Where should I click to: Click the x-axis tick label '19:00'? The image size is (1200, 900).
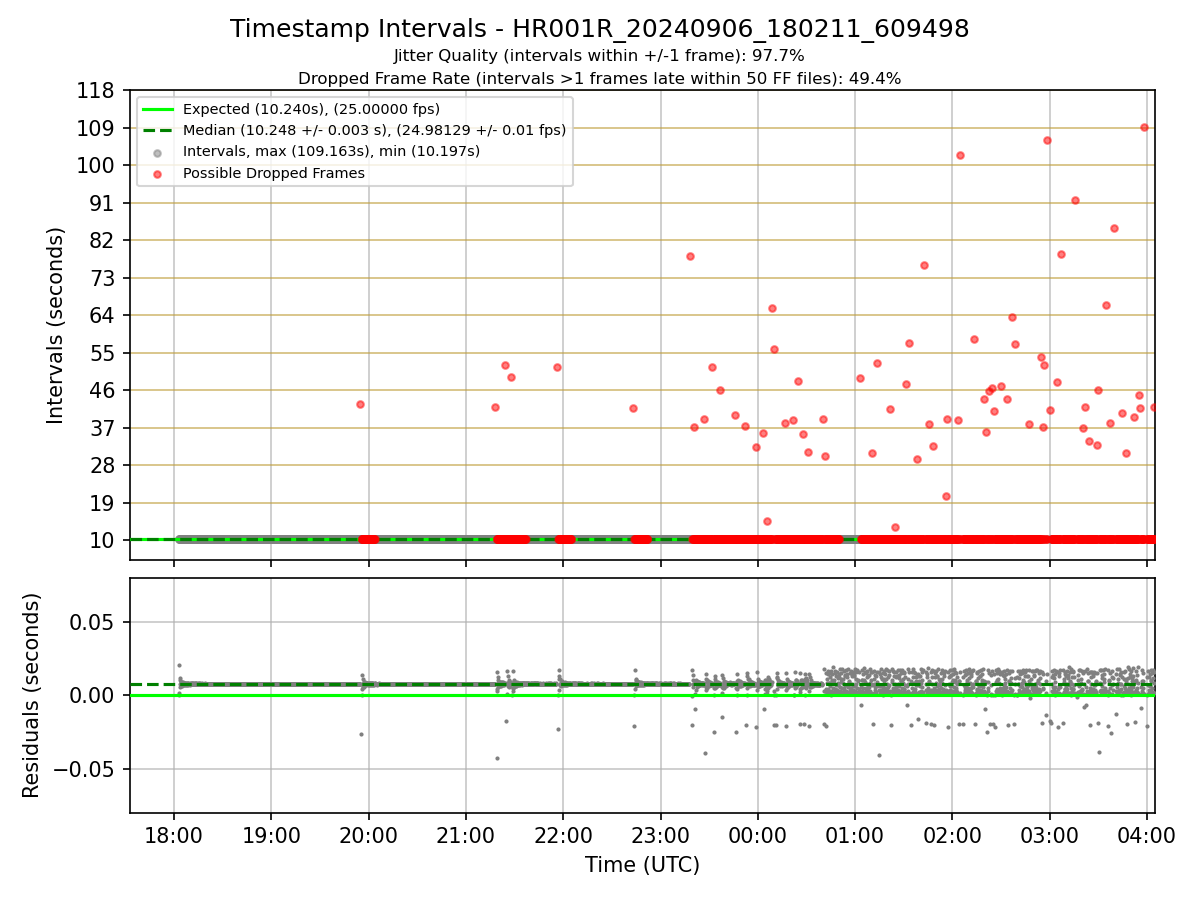click(x=271, y=836)
